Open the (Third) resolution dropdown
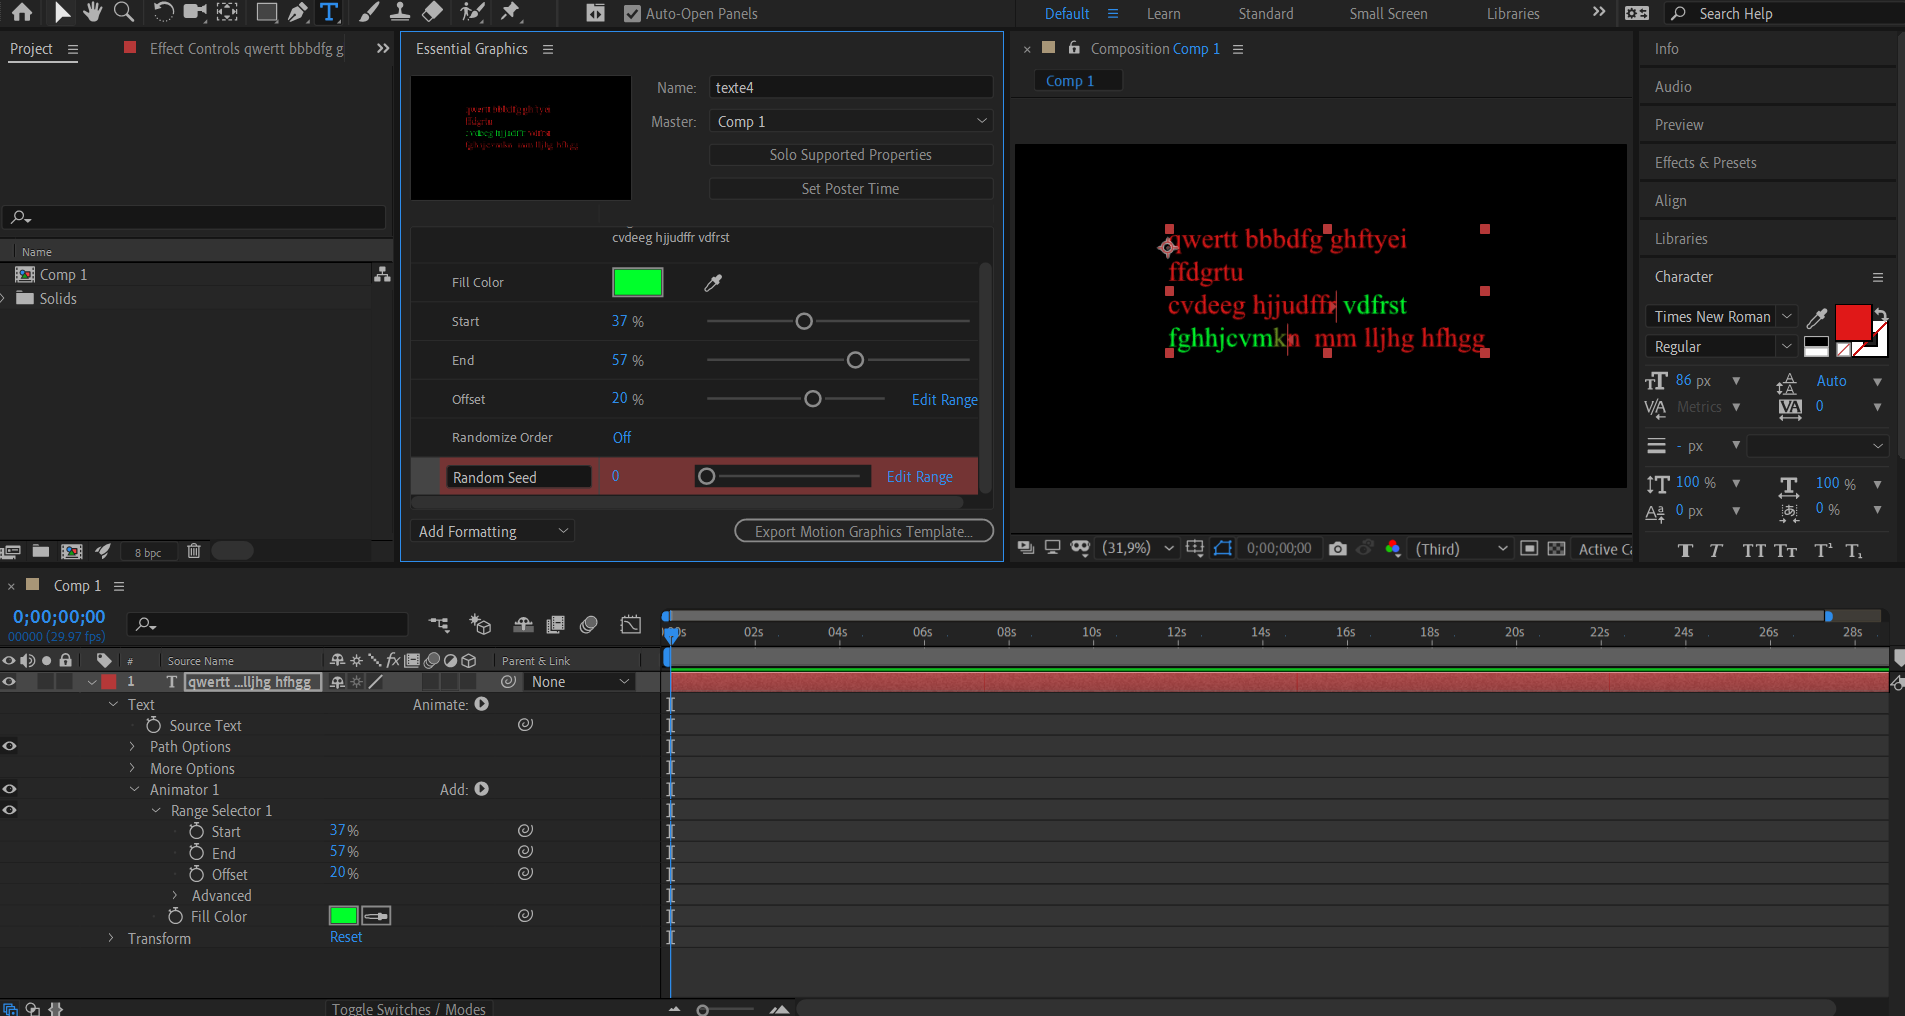Screen dimensions: 1905x1016 pyautogui.click(x=1461, y=548)
